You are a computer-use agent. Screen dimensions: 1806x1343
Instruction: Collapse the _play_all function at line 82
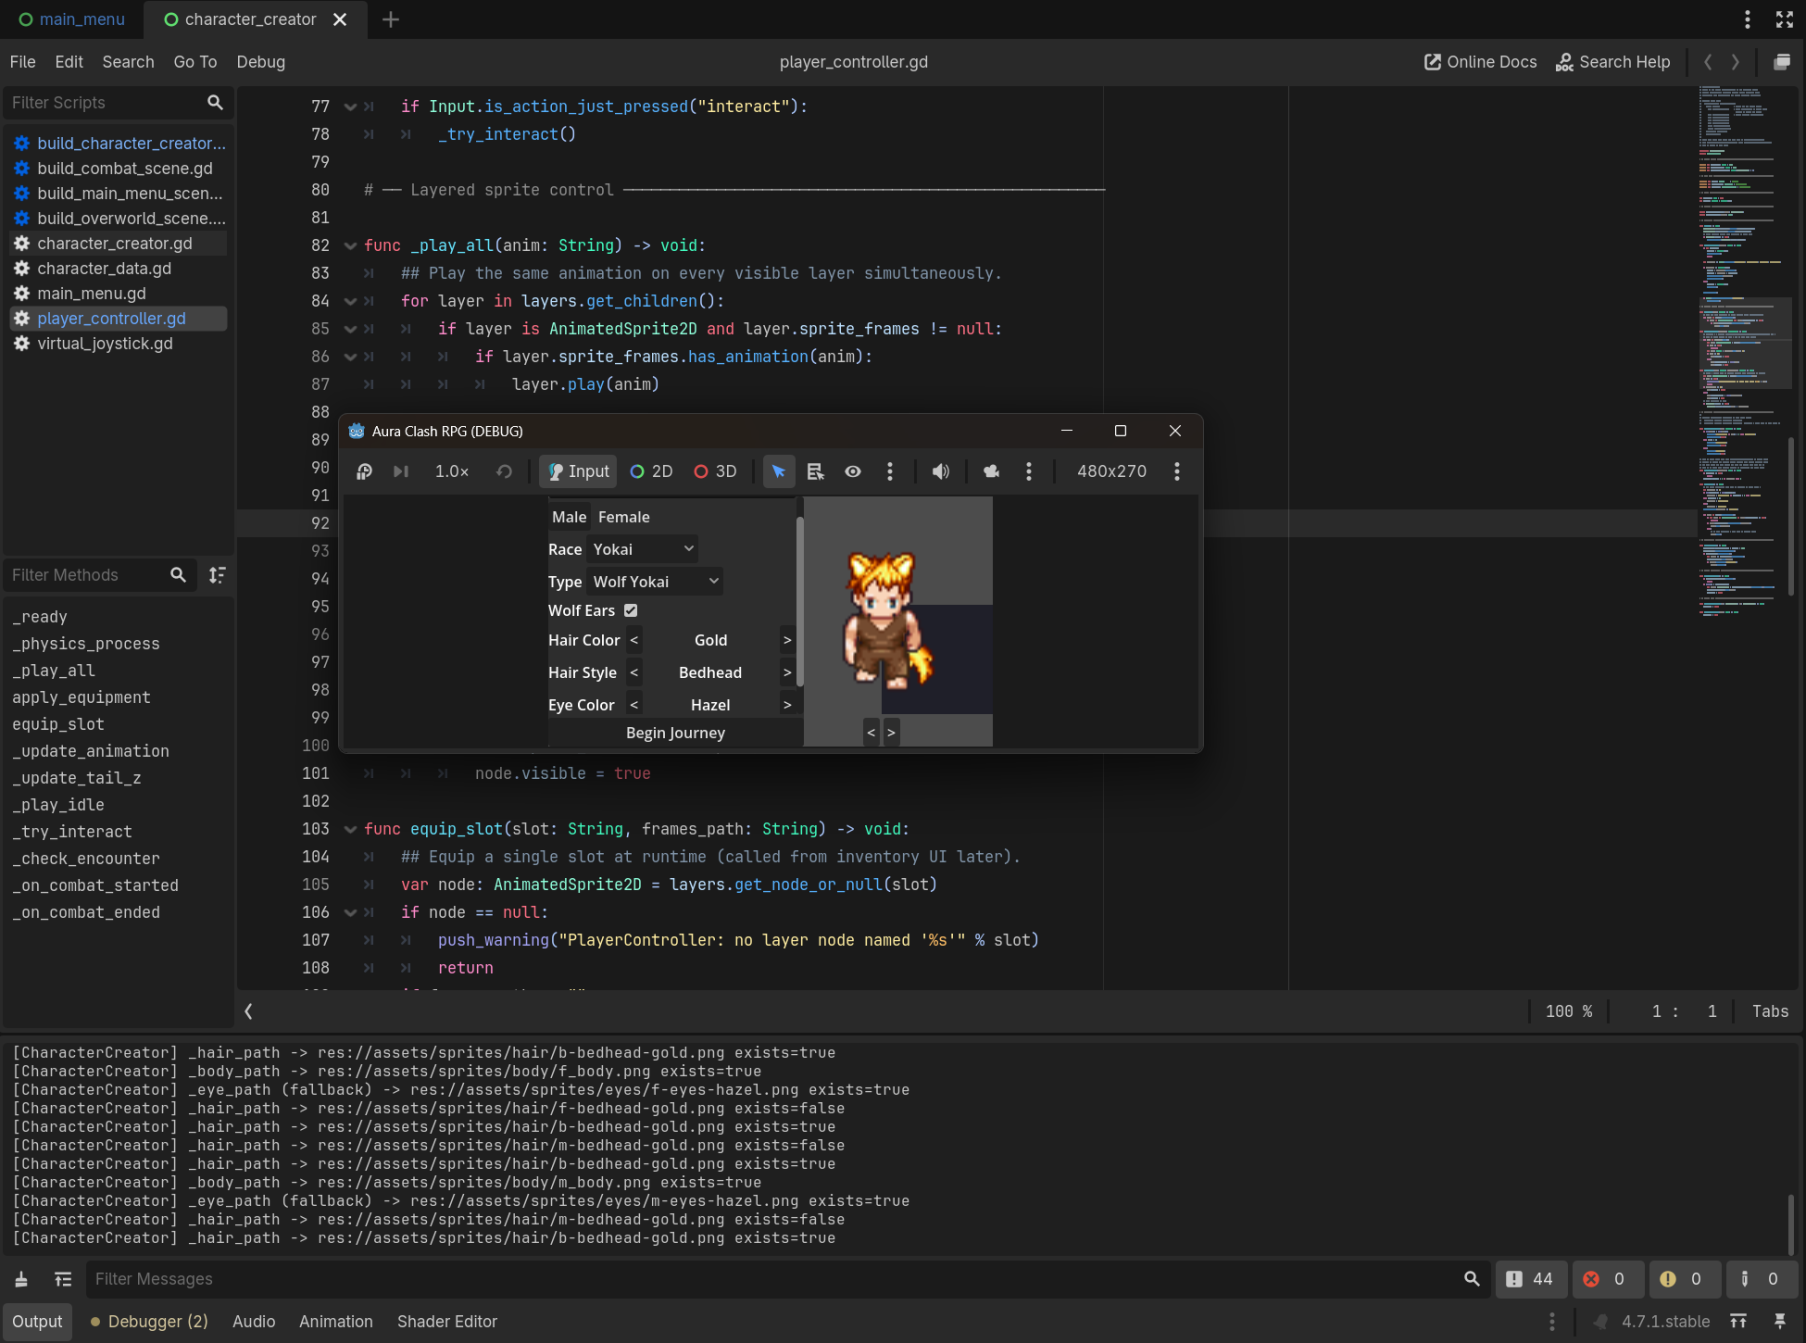point(350,246)
